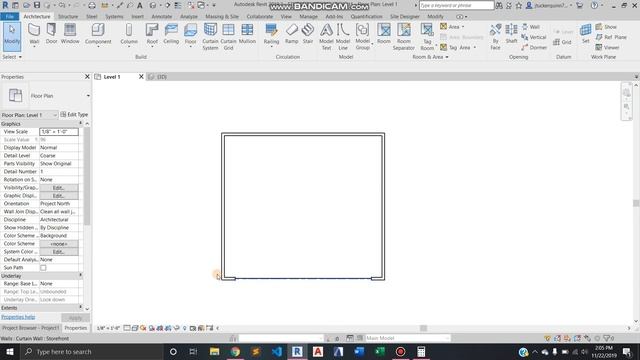Select the Modify tool
The image size is (640, 360).
[x=12, y=36]
